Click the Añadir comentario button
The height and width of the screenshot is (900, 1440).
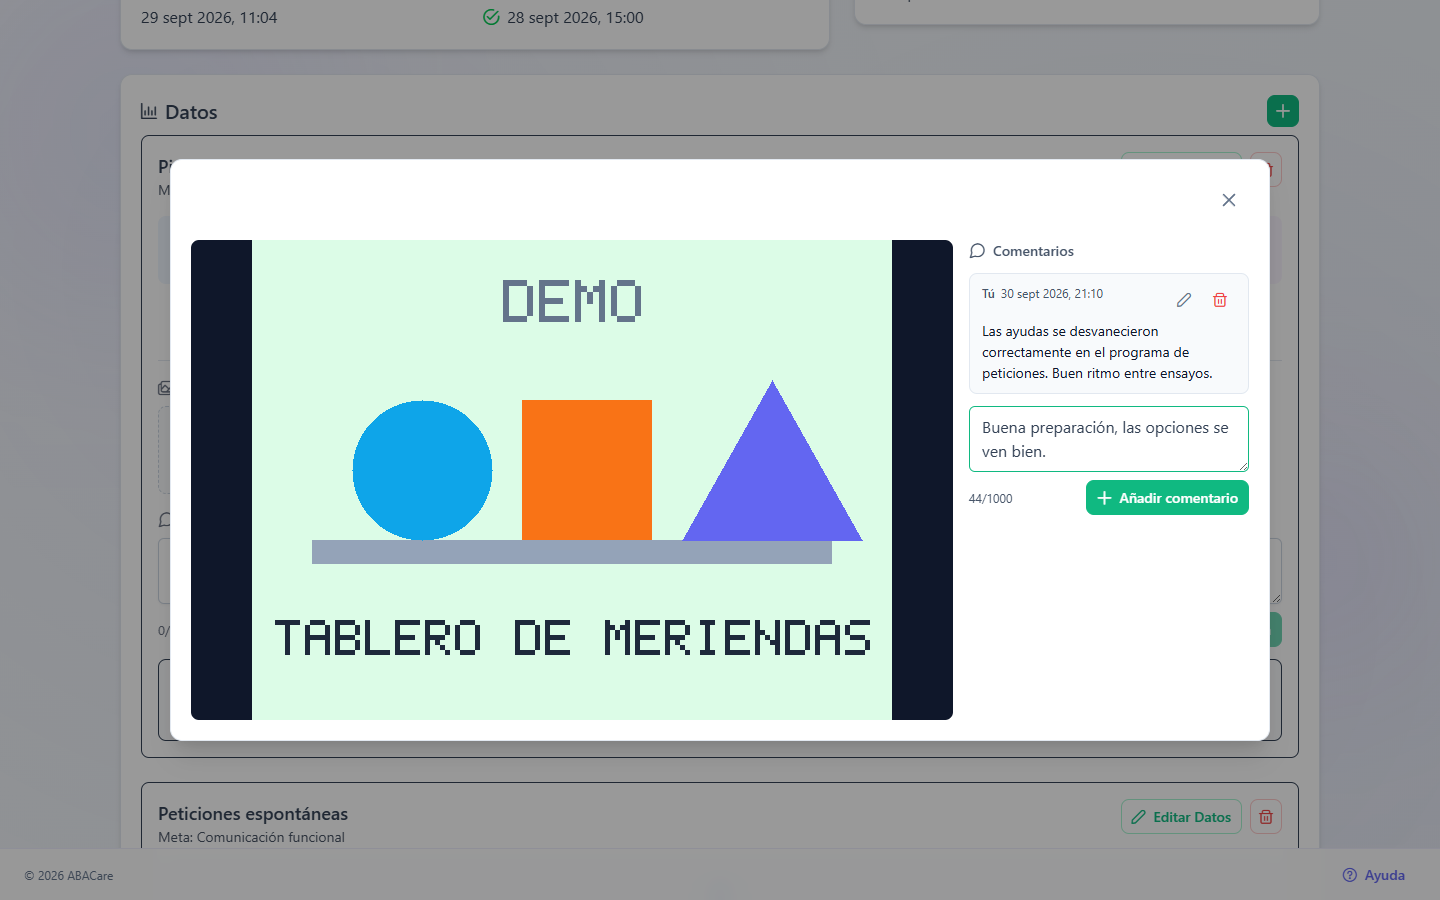click(1167, 498)
